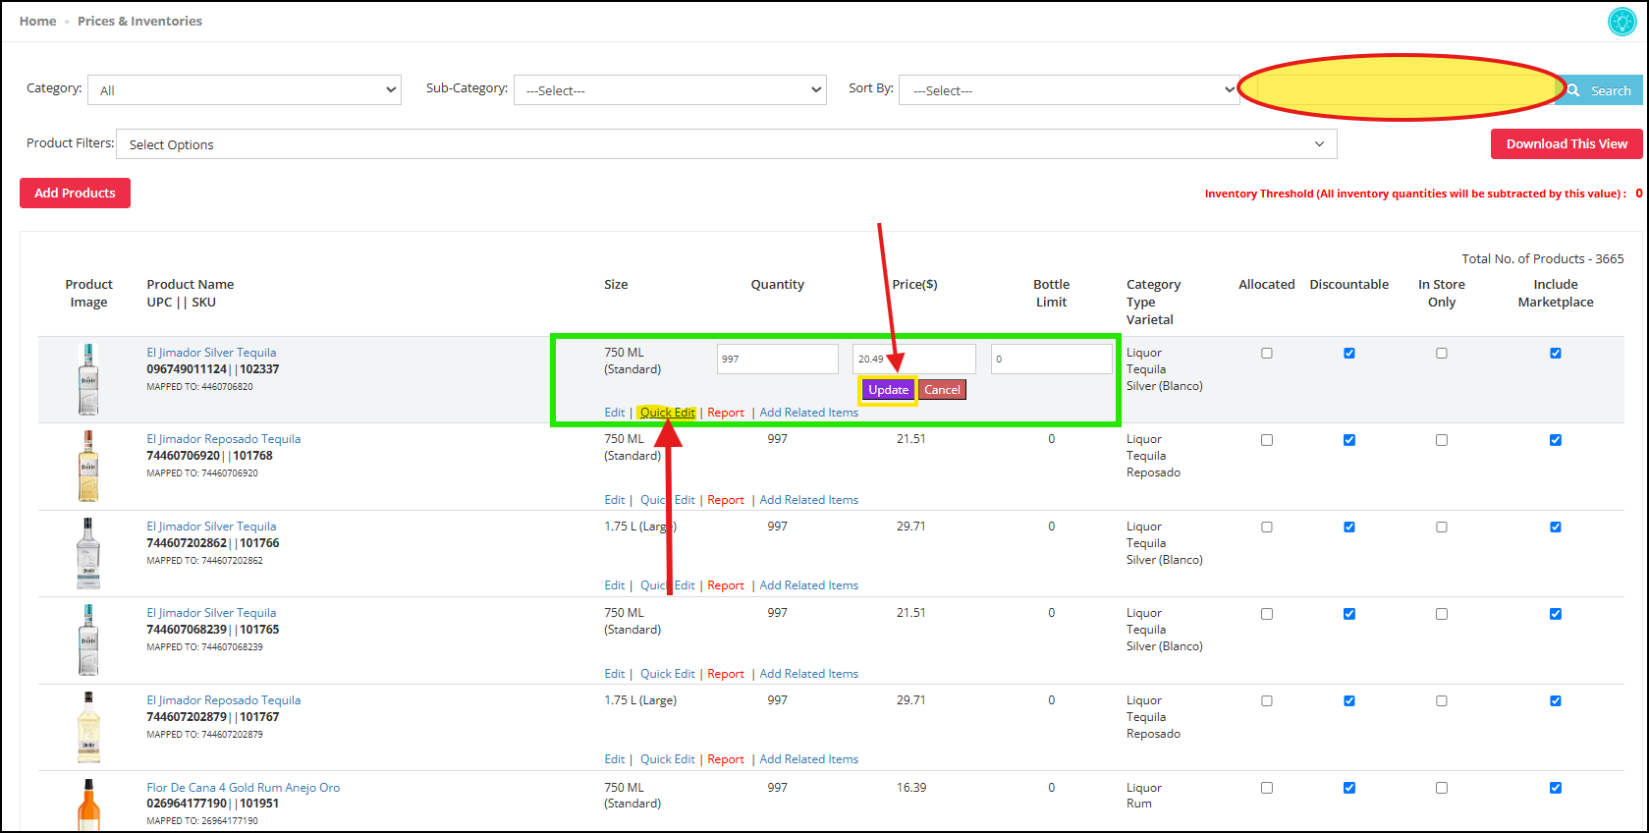Click the Quantity column header
The height and width of the screenshot is (833, 1649).
point(777,284)
